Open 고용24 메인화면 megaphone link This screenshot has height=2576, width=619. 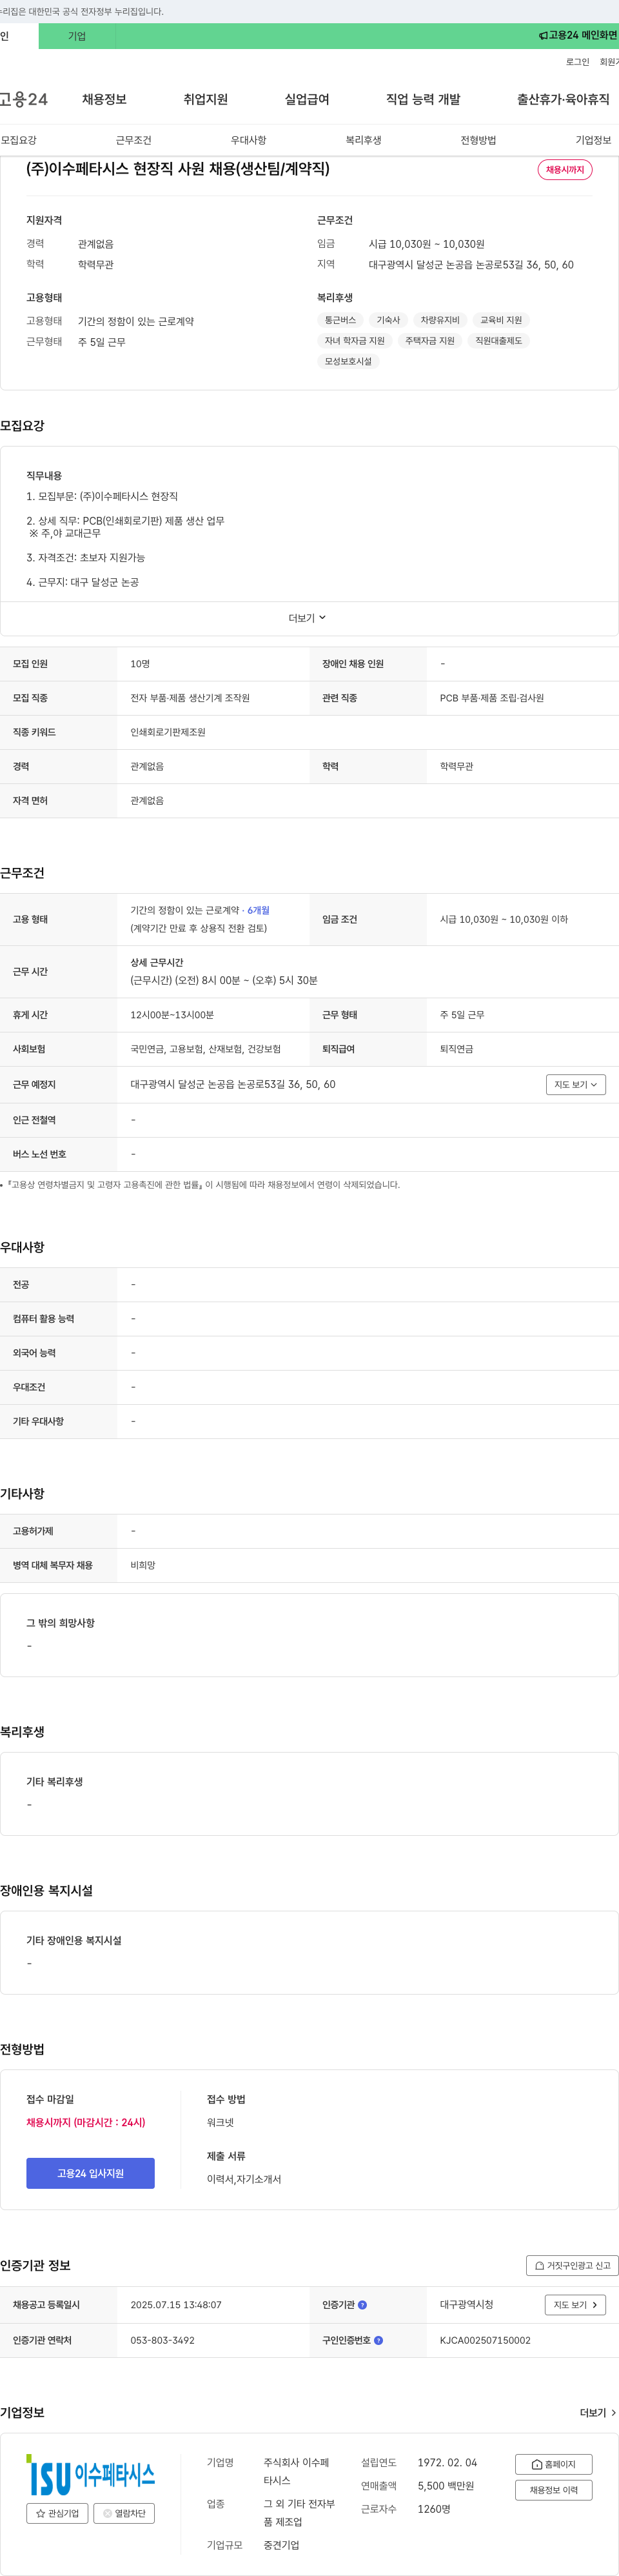[578, 36]
